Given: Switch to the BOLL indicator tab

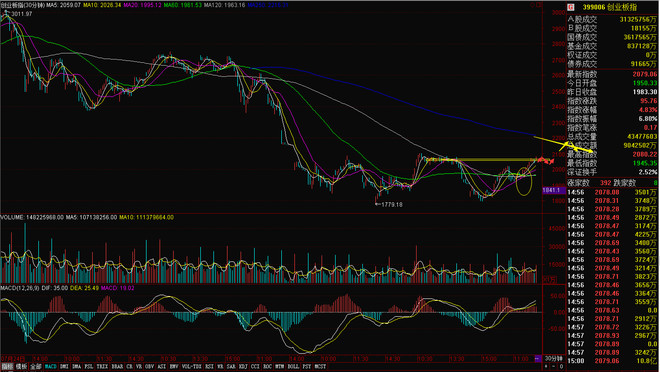Looking at the screenshot, I should (293, 367).
